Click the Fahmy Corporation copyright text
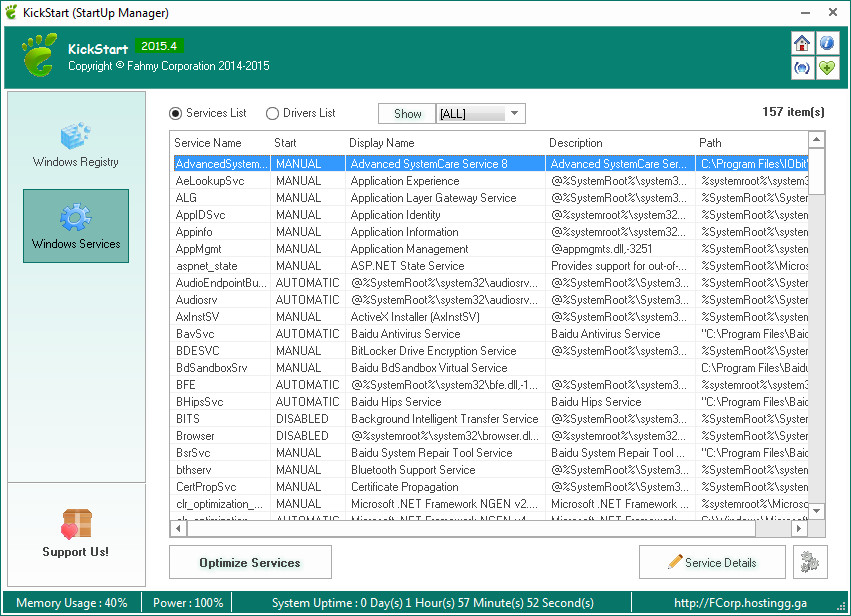The image size is (851, 616). point(169,66)
